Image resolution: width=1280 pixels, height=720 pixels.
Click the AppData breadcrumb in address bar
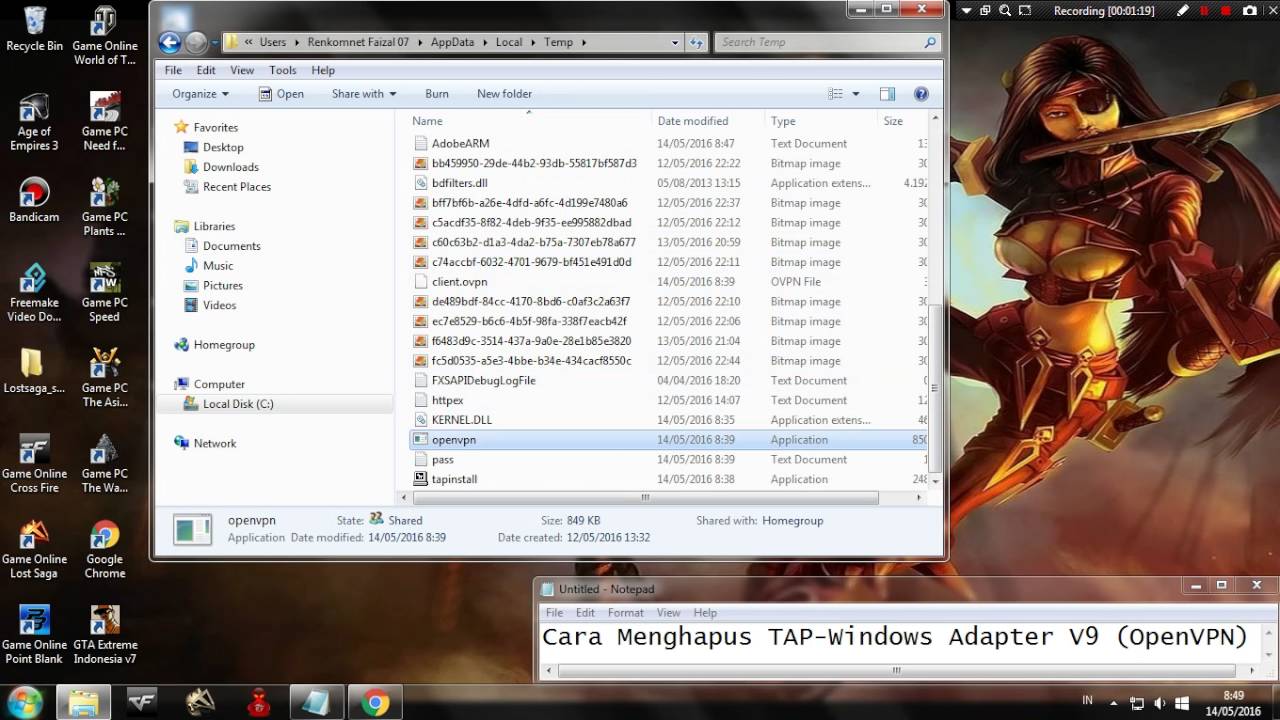click(x=453, y=42)
